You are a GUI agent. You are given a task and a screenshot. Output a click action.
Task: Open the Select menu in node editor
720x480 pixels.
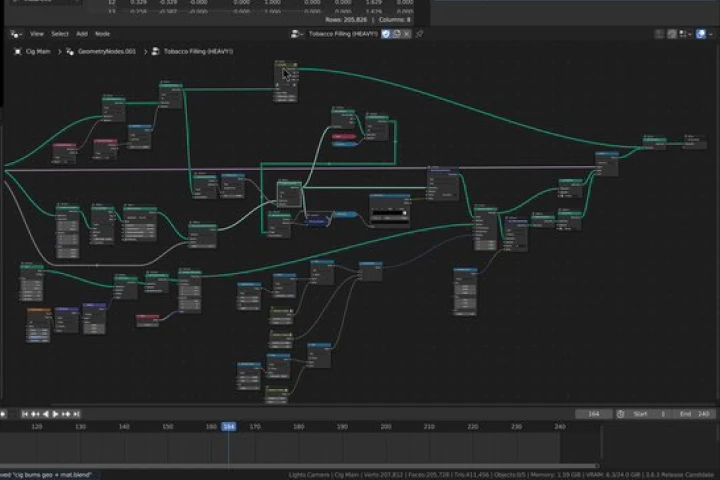pyautogui.click(x=60, y=34)
